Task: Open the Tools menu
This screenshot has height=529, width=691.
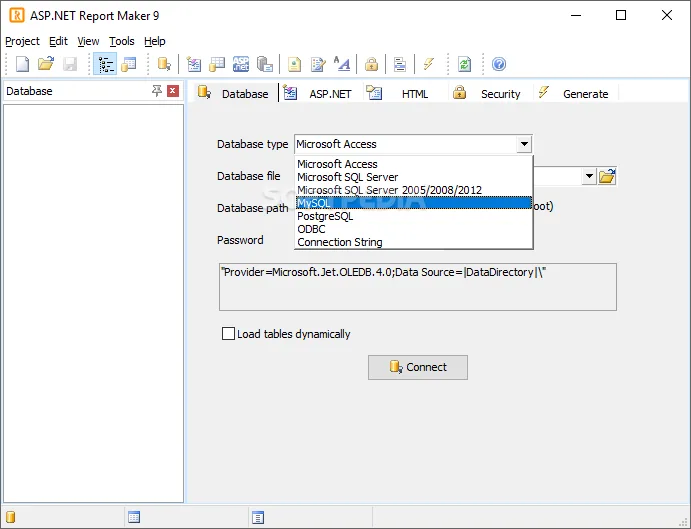Action: tap(122, 41)
